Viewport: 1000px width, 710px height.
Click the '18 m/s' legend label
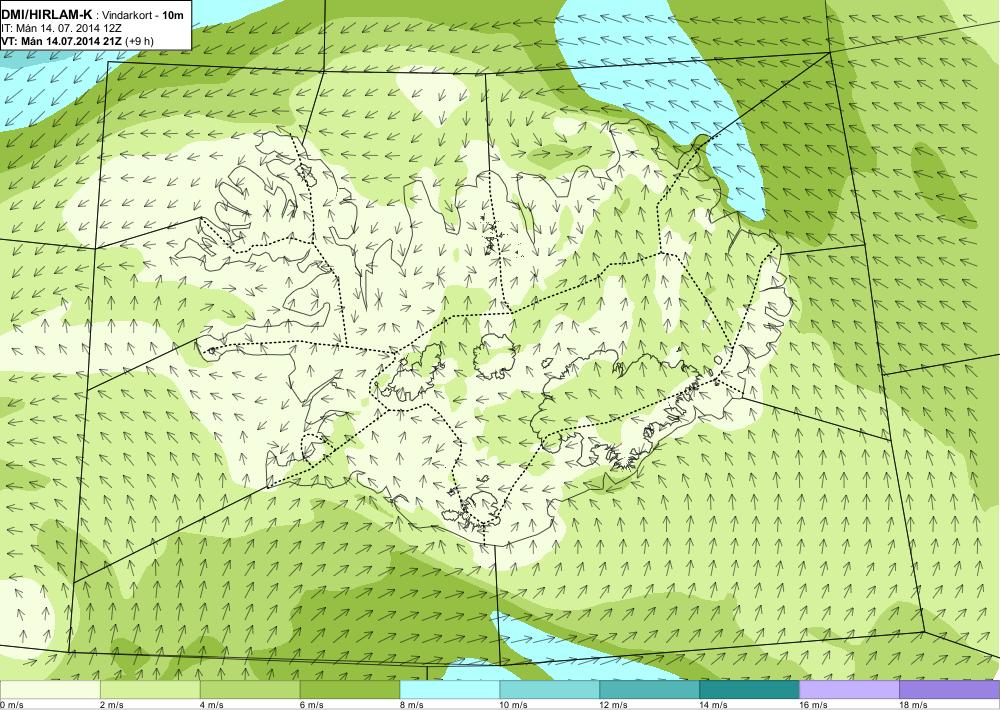(x=914, y=705)
